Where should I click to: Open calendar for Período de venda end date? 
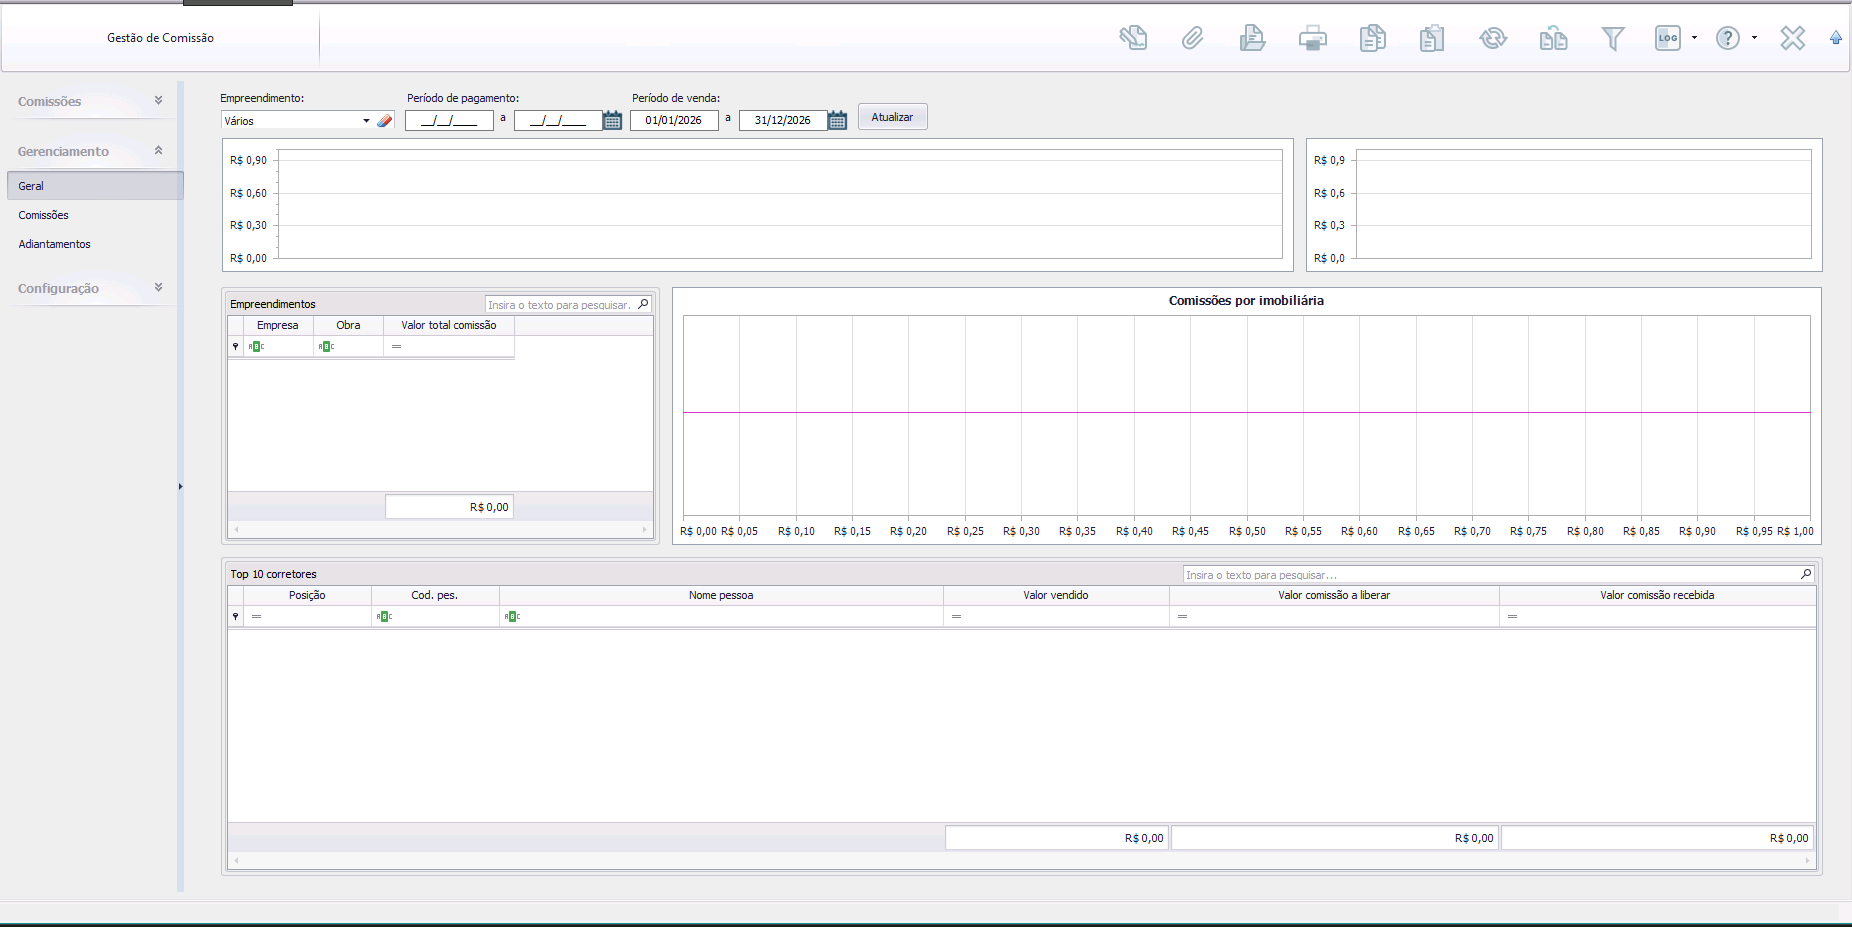tap(838, 121)
